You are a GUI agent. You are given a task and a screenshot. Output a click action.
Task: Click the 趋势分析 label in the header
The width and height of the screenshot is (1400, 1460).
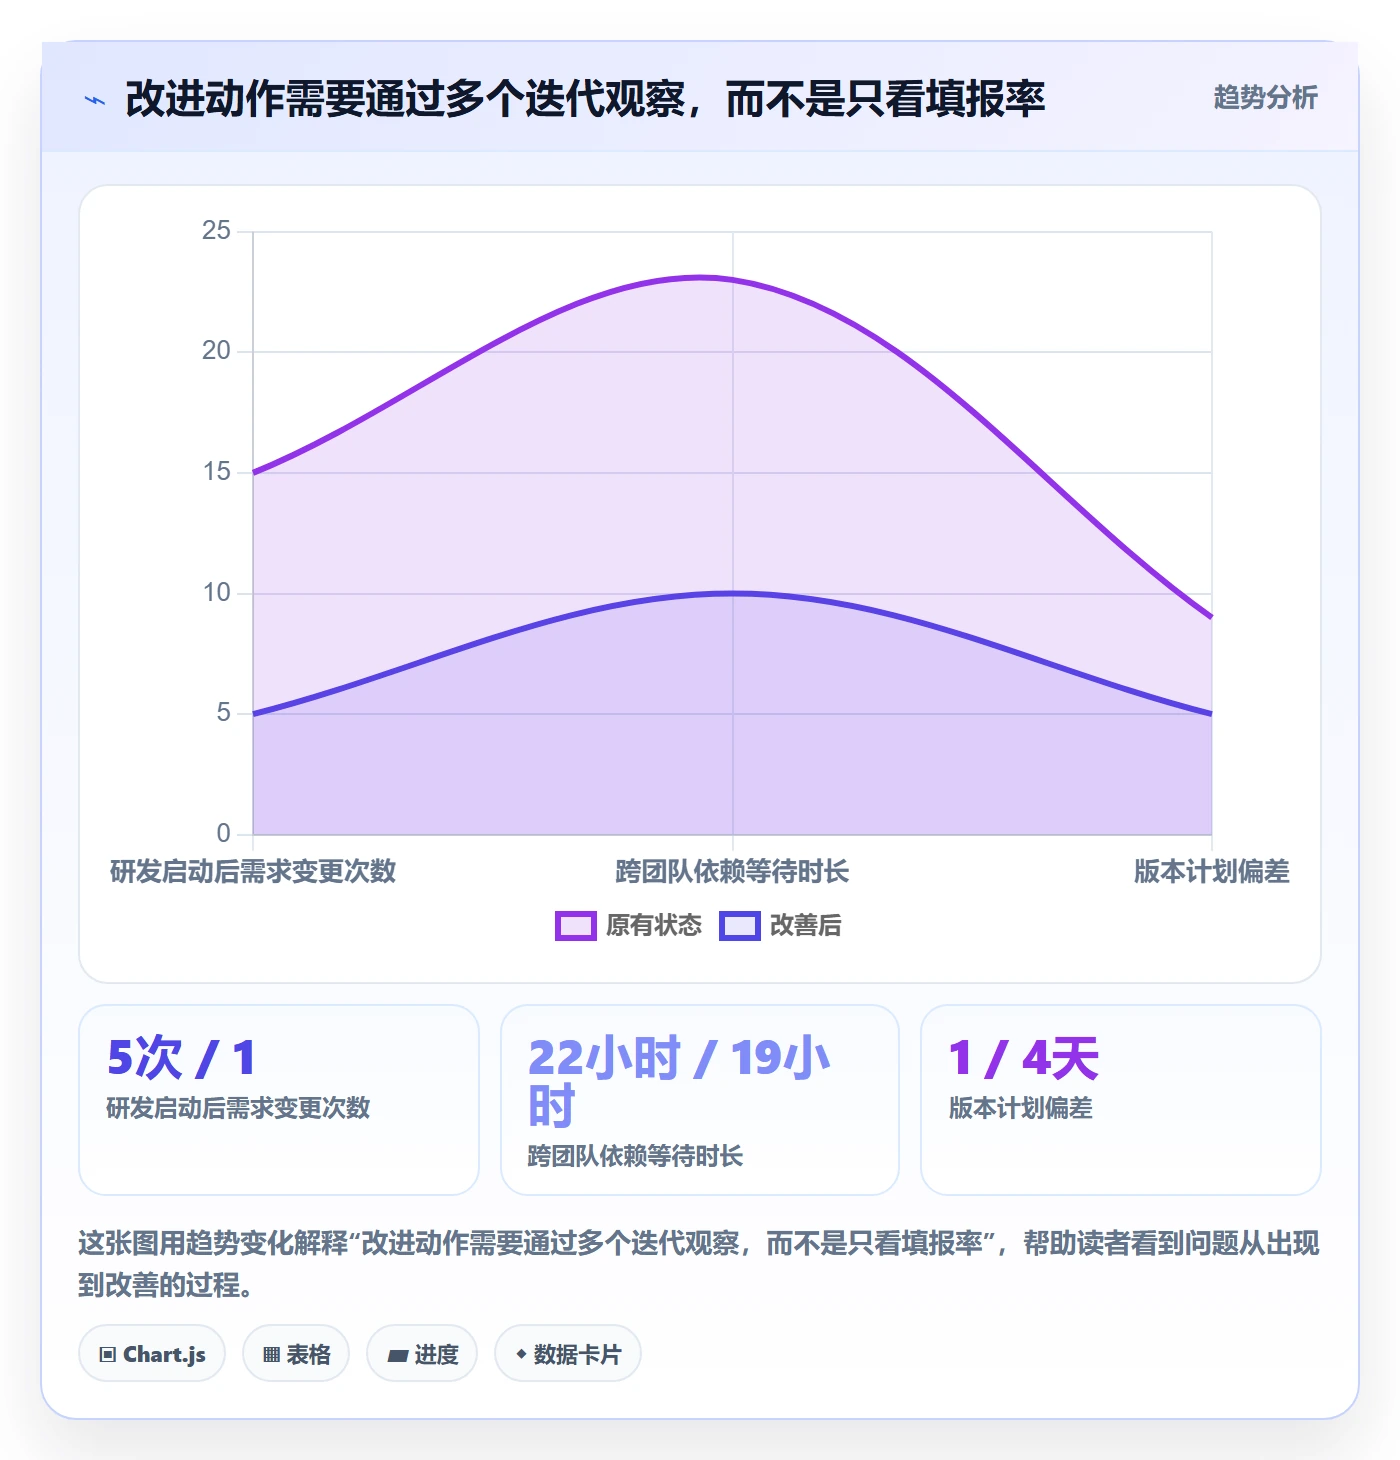point(1265,98)
